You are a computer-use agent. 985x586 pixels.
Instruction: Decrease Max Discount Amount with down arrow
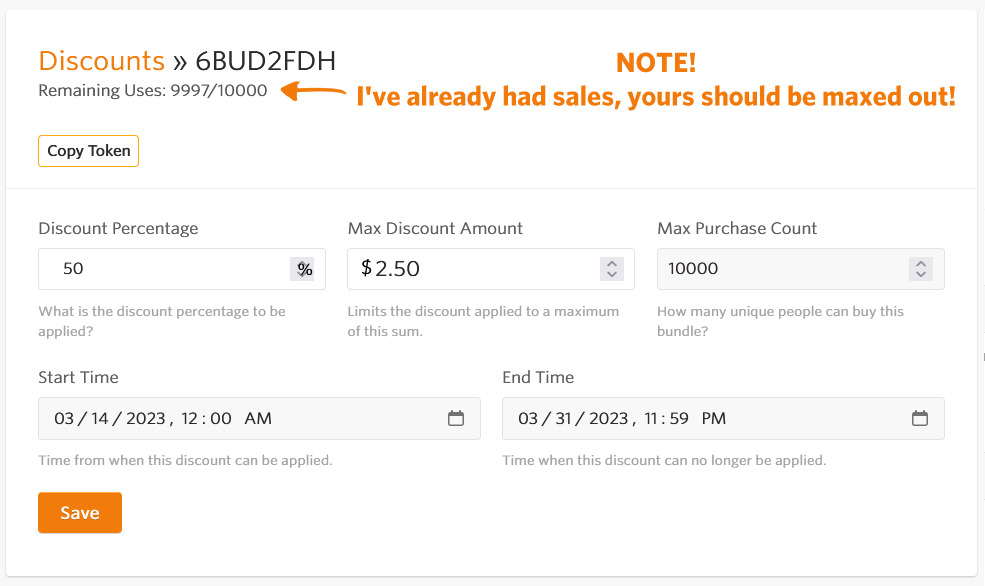(x=612, y=274)
